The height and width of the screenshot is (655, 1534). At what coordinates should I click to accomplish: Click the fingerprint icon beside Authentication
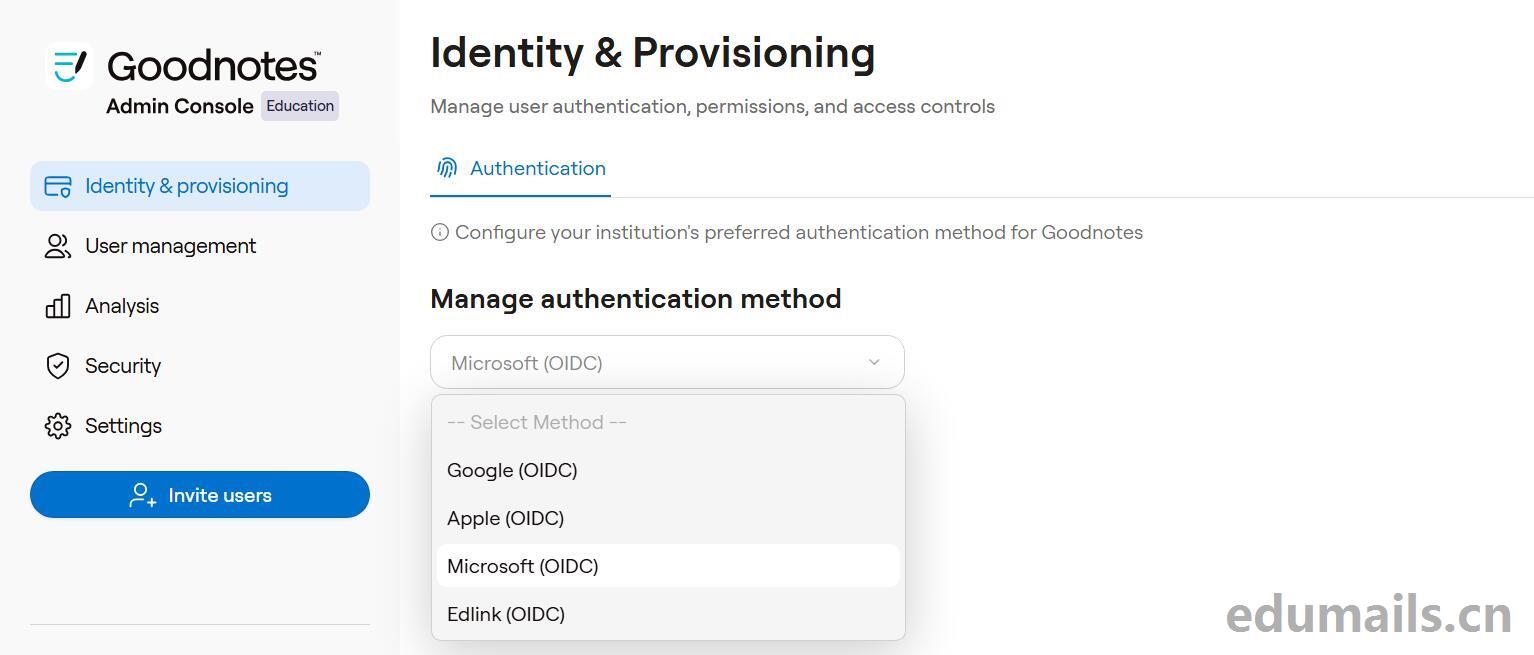coord(447,168)
